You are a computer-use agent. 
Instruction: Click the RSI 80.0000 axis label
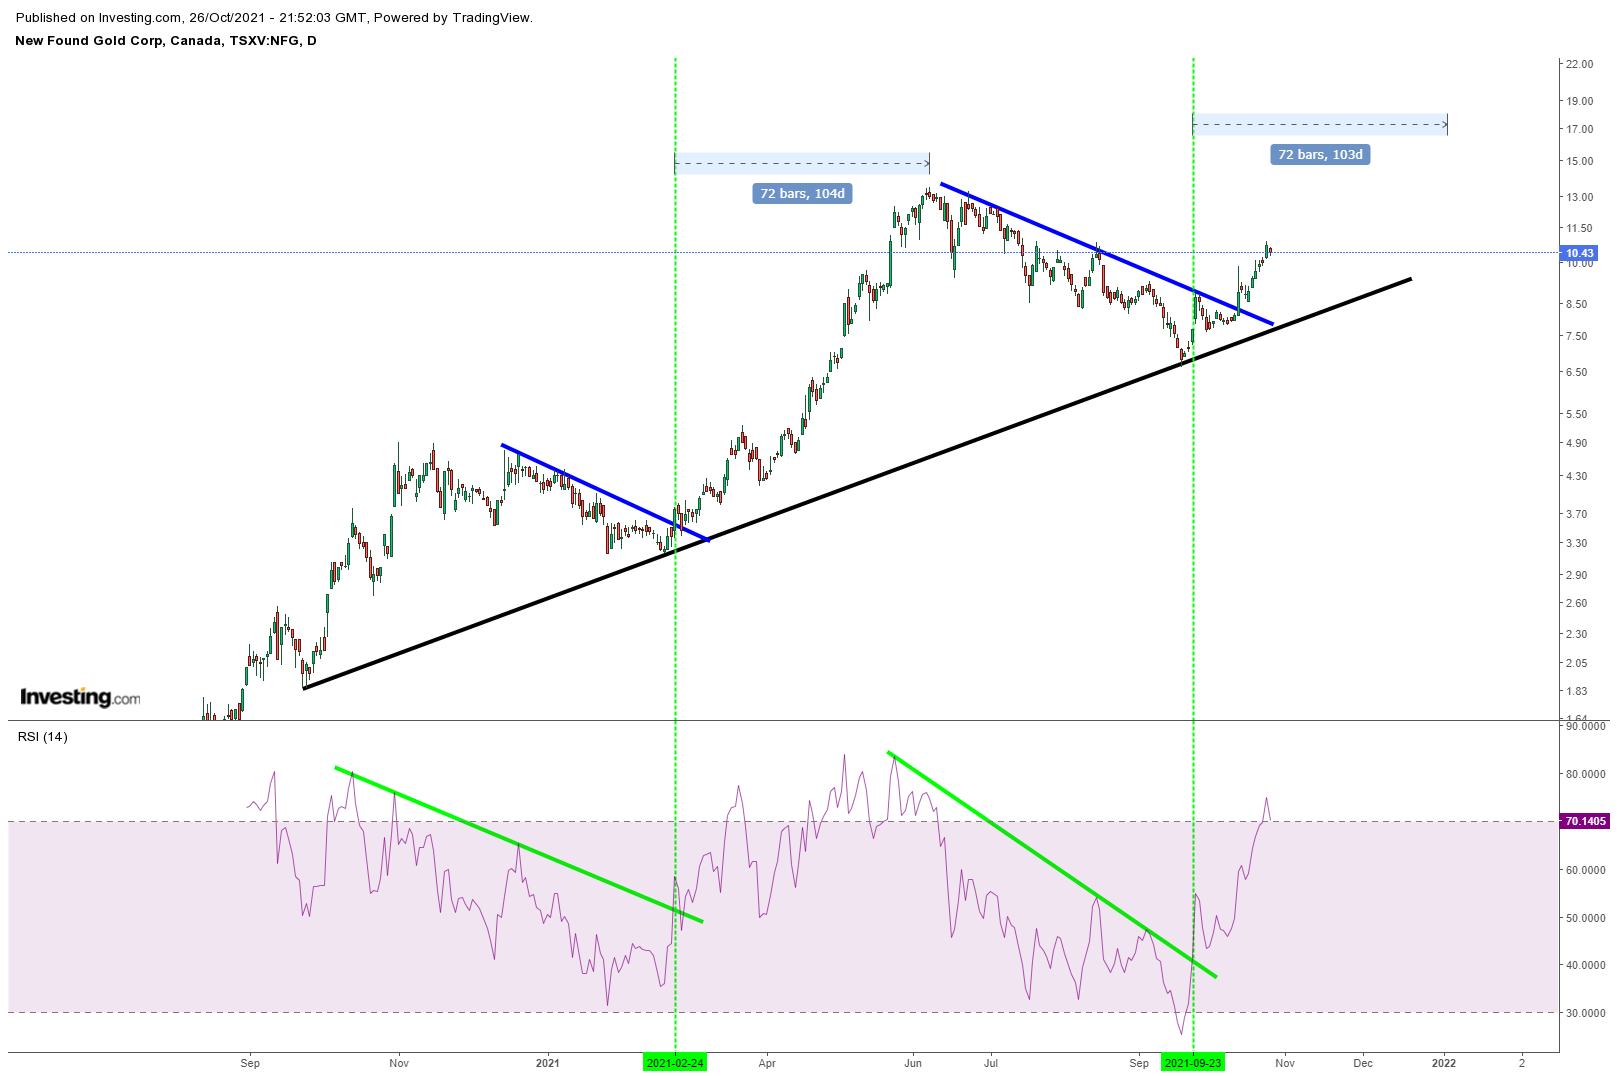1586,774
